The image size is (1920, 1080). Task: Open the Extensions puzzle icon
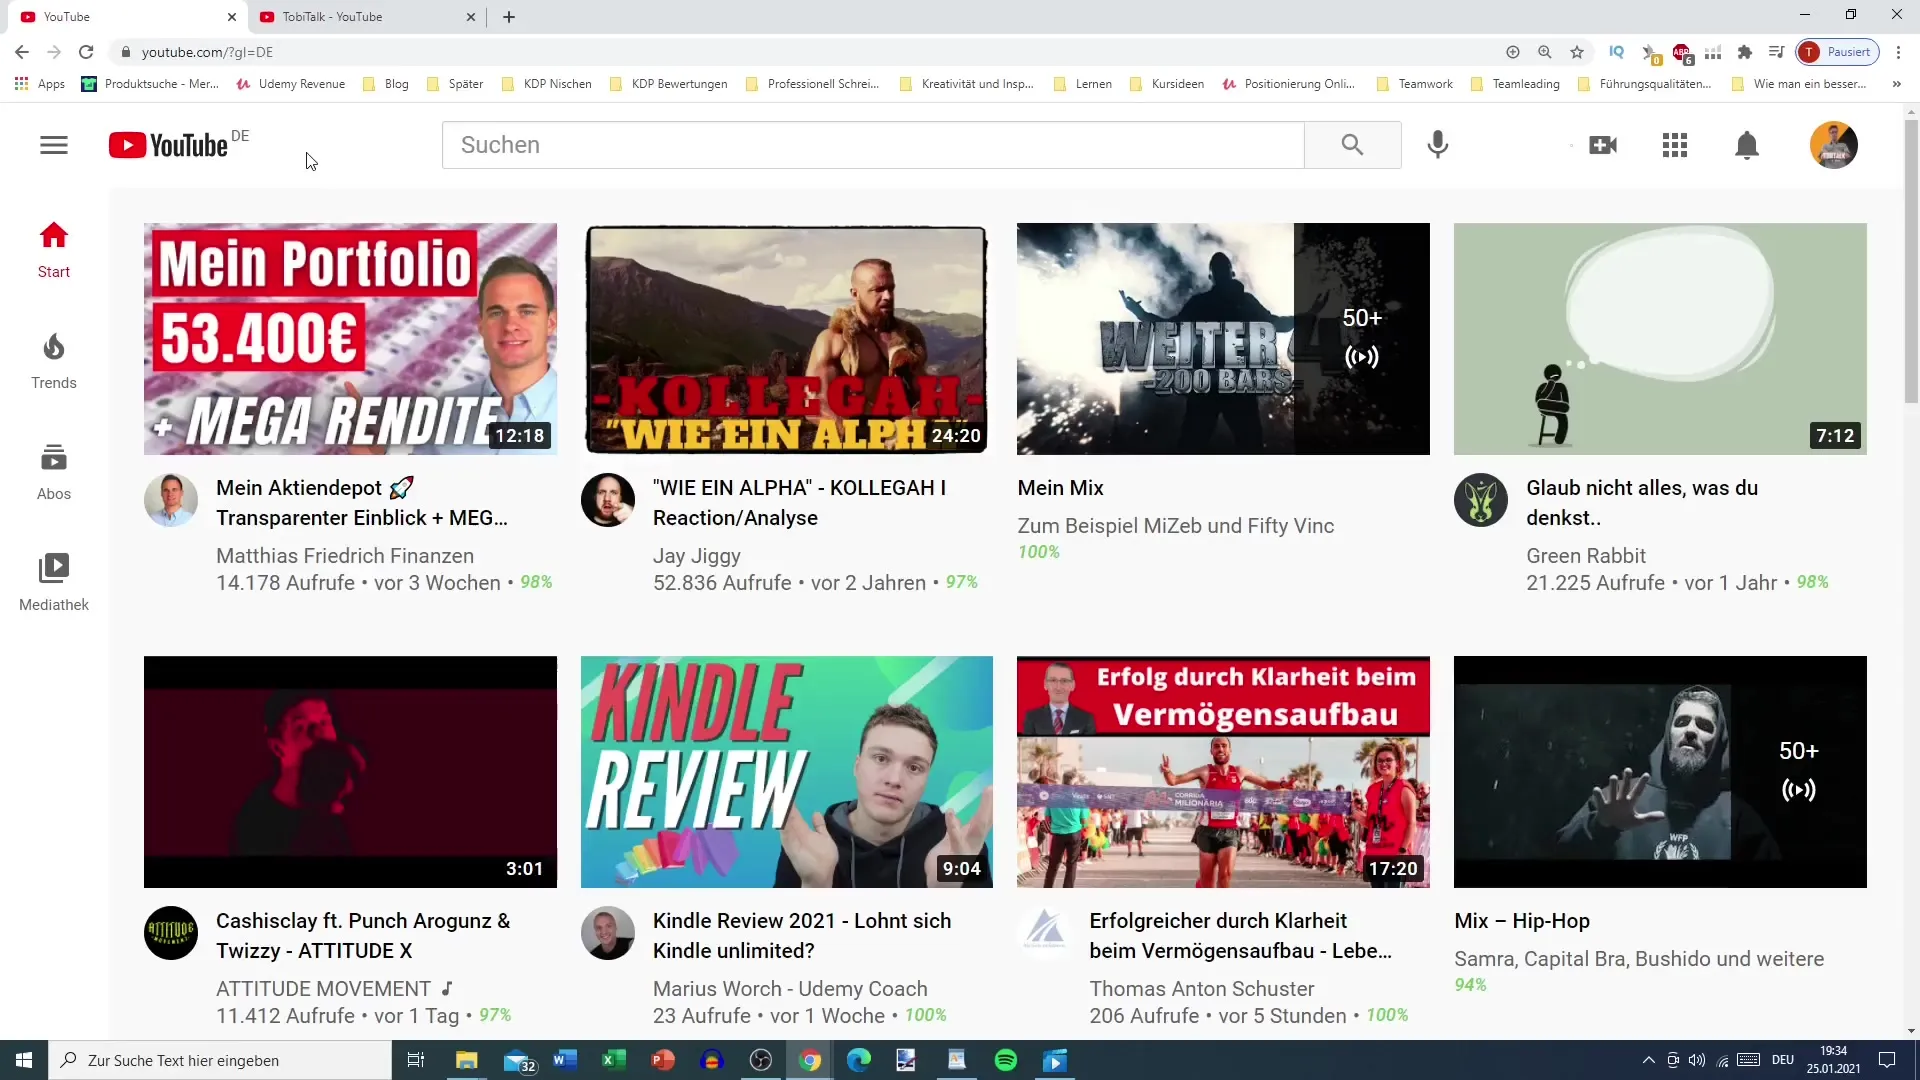click(1745, 52)
